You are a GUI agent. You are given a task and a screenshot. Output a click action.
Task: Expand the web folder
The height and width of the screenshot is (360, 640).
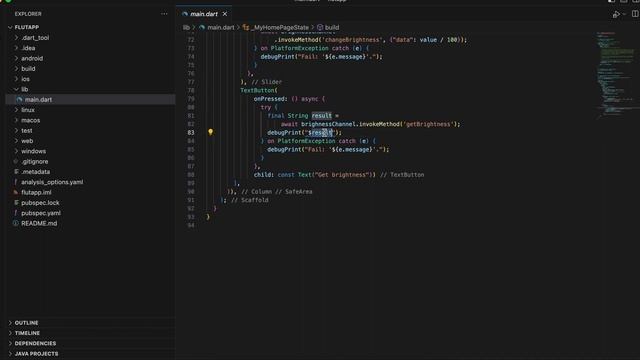click(27, 141)
